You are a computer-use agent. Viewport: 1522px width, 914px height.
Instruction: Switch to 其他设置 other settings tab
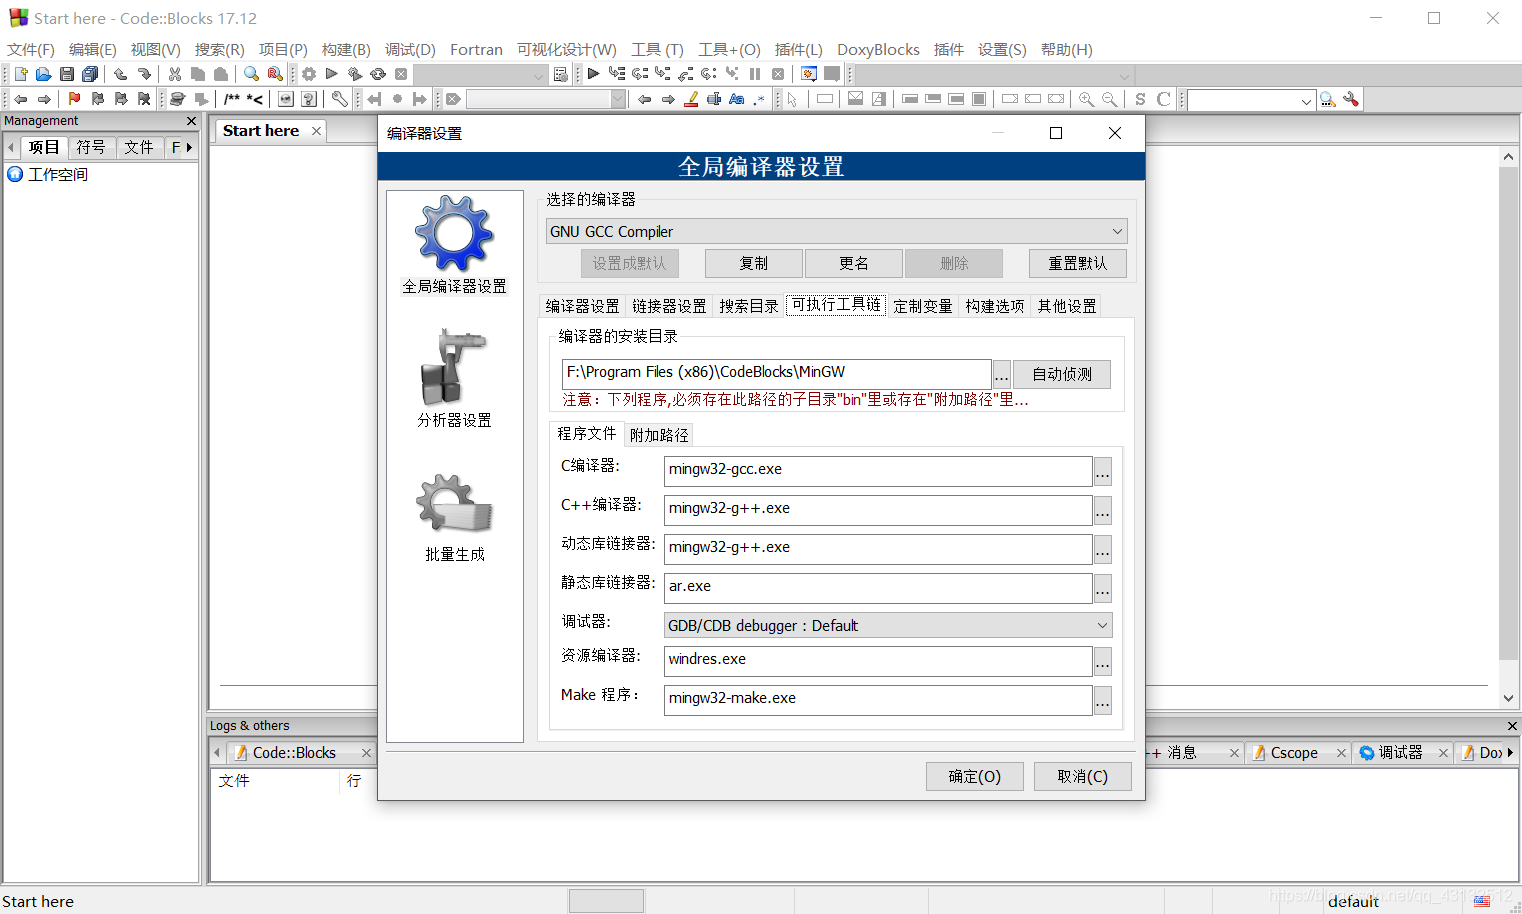click(1067, 306)
